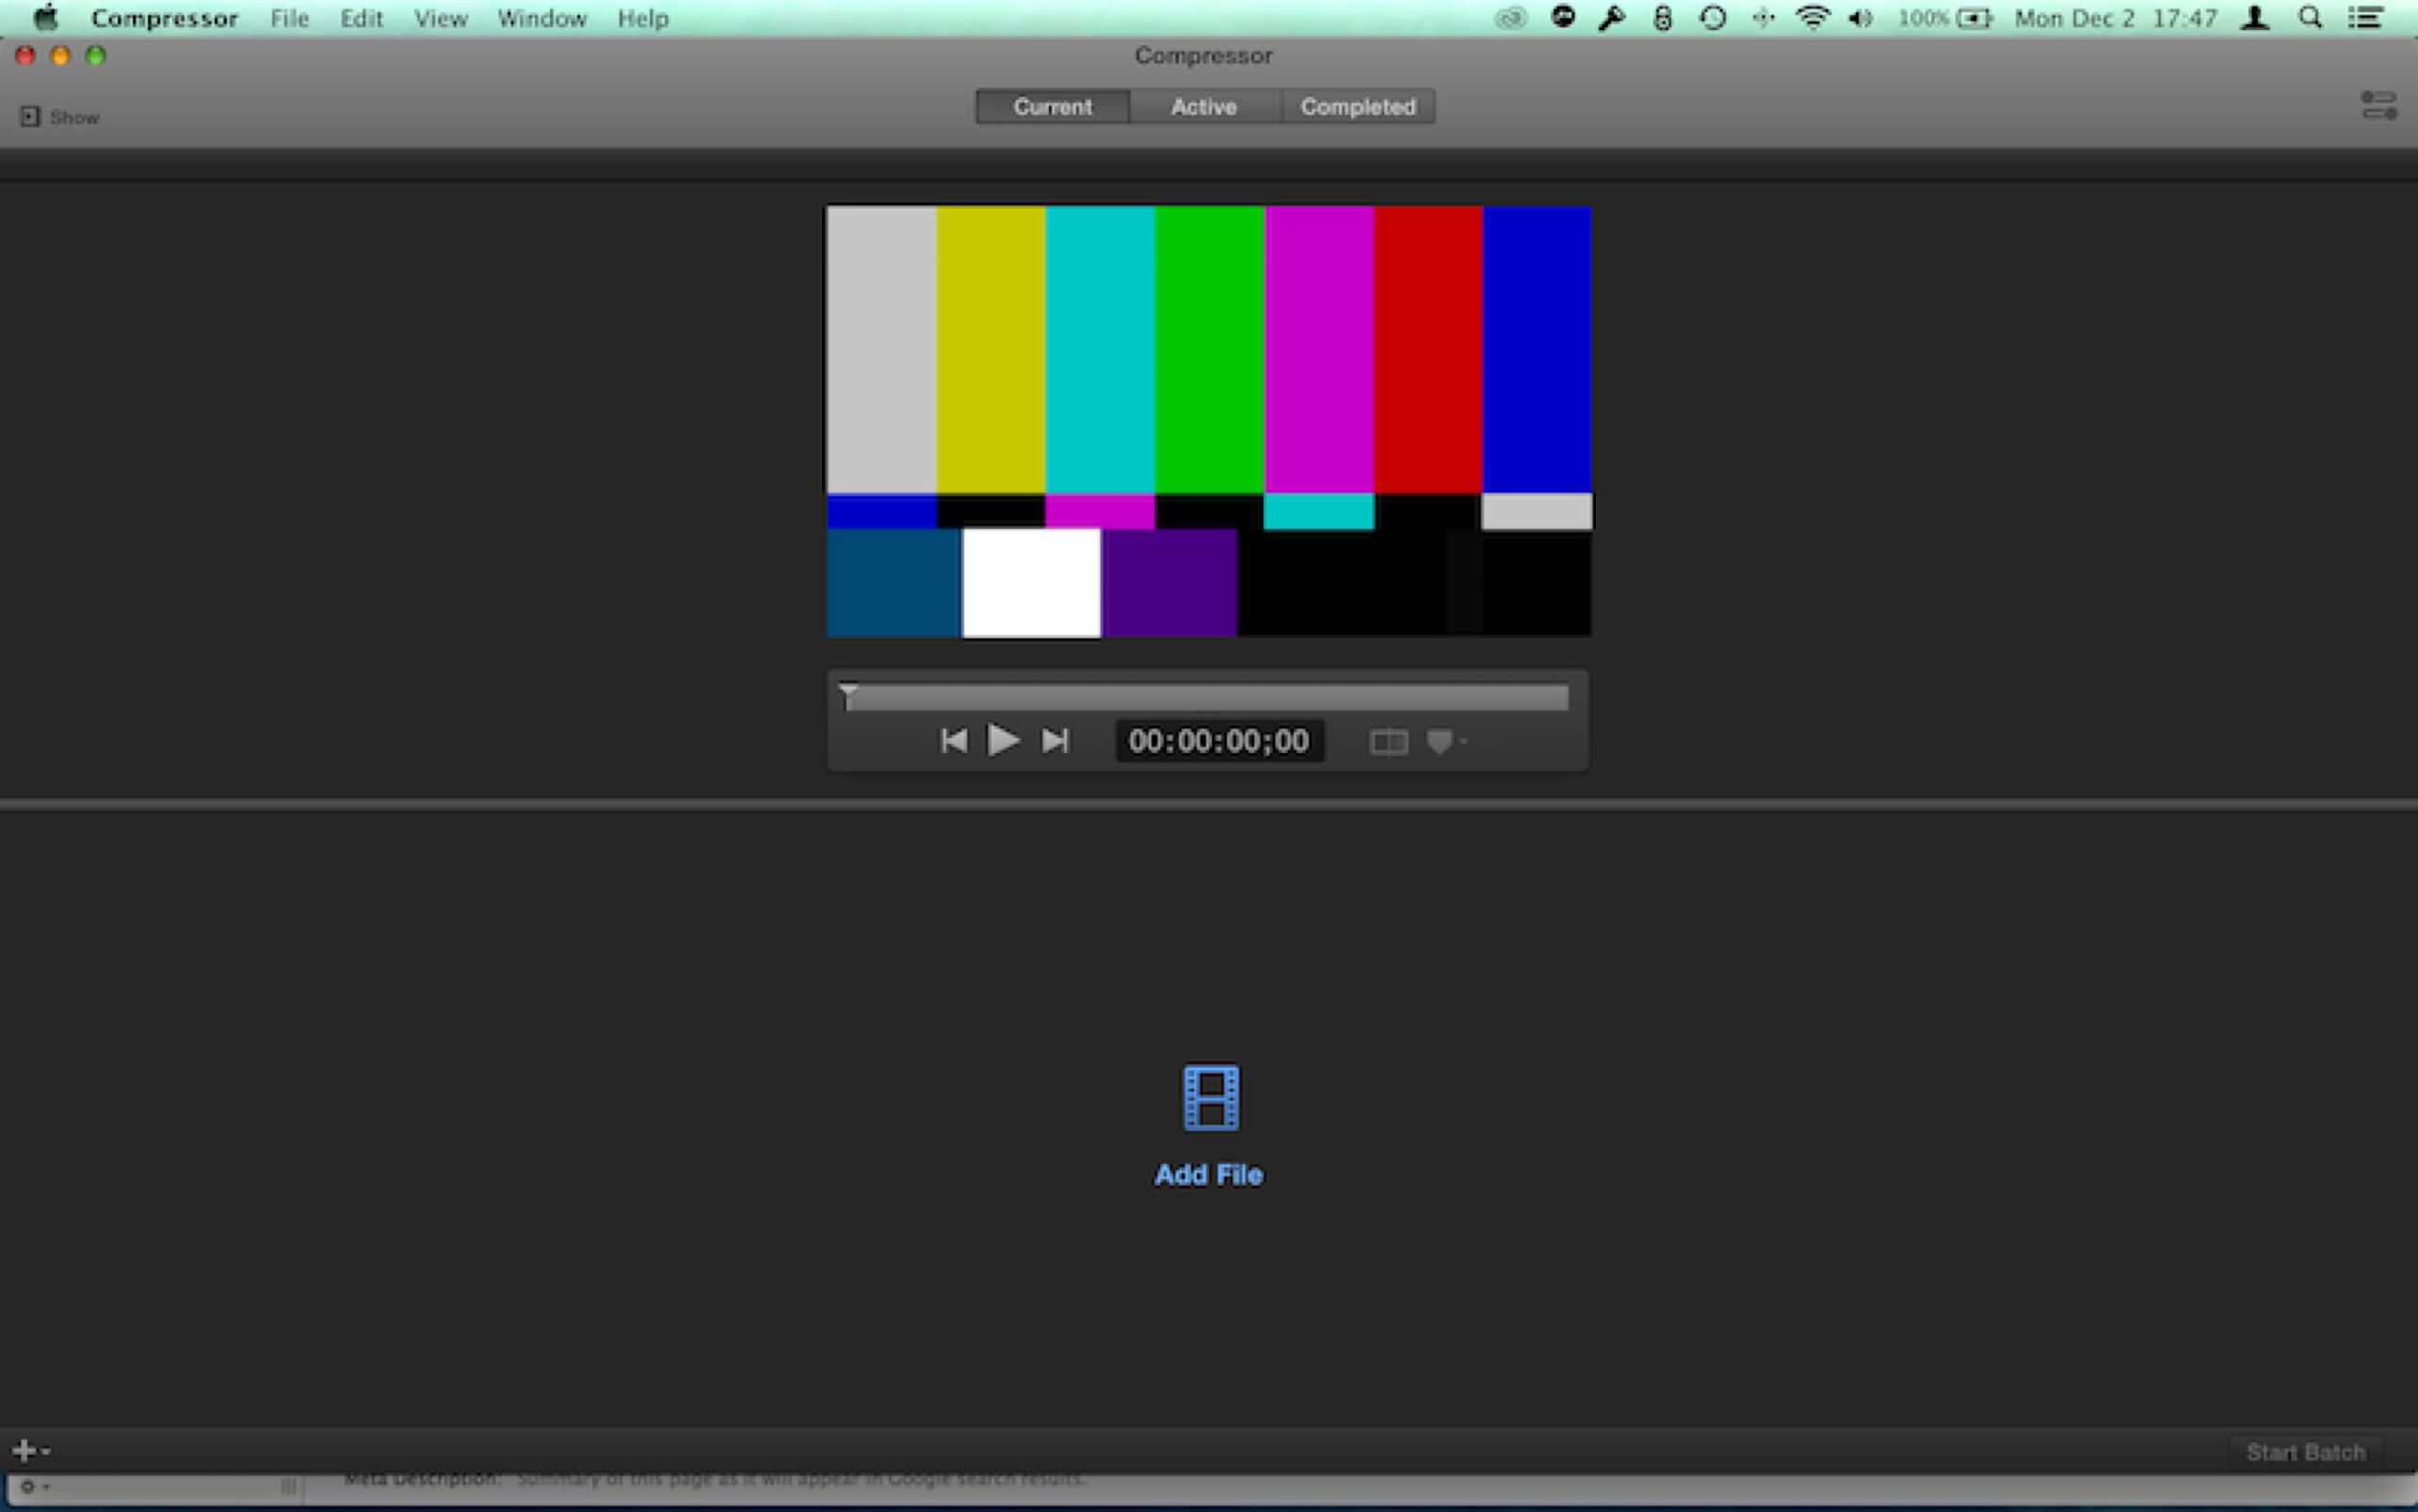Show the settings and locations pane
The width and height of the screenshot is (2418, 1512).
pos(59,117)
